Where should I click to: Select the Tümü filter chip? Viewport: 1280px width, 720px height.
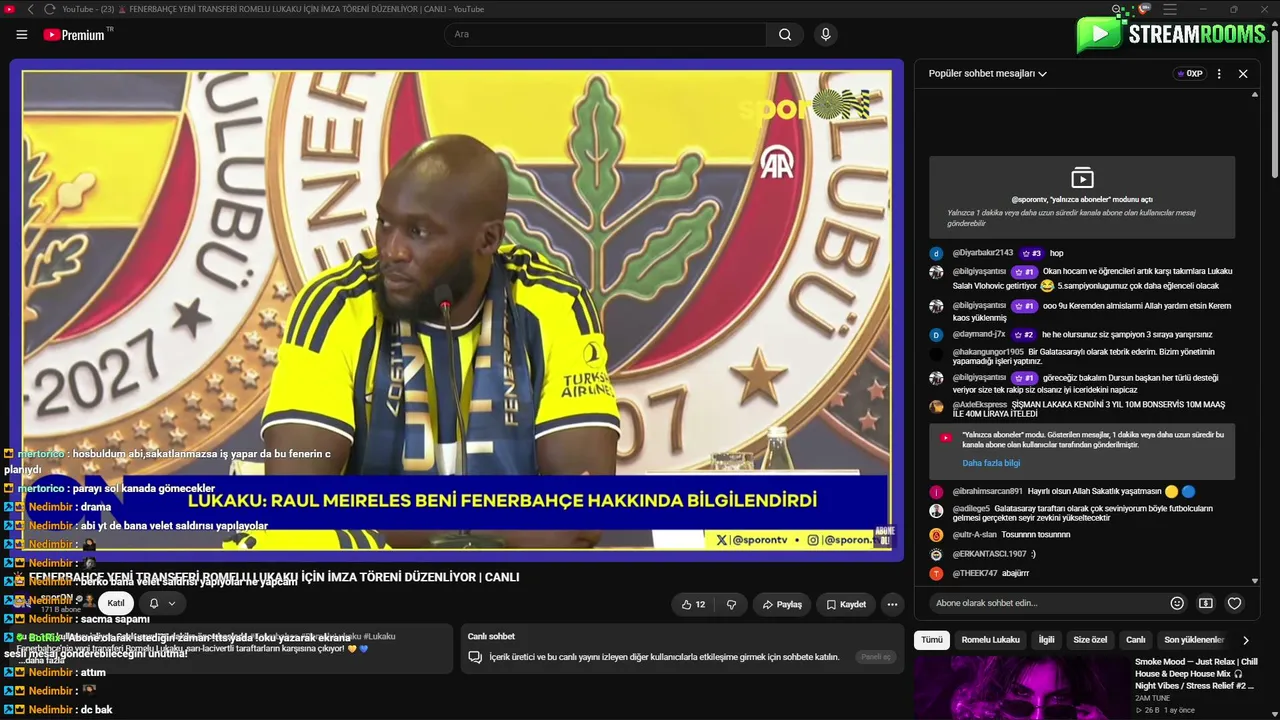[932, 640]
